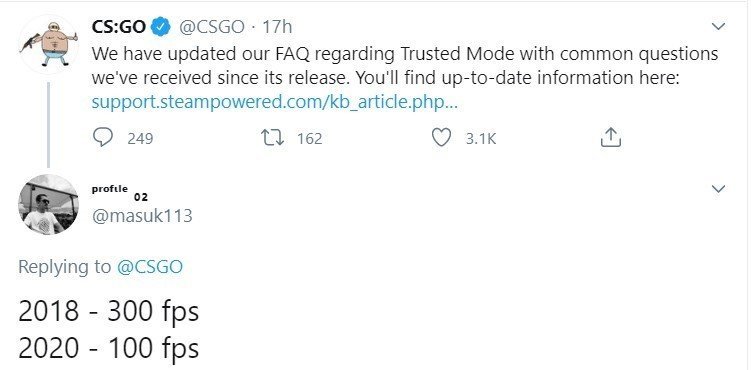Expand the reply tweet options chevron
This screenshot has width=751, height=370.
point(718,189)
